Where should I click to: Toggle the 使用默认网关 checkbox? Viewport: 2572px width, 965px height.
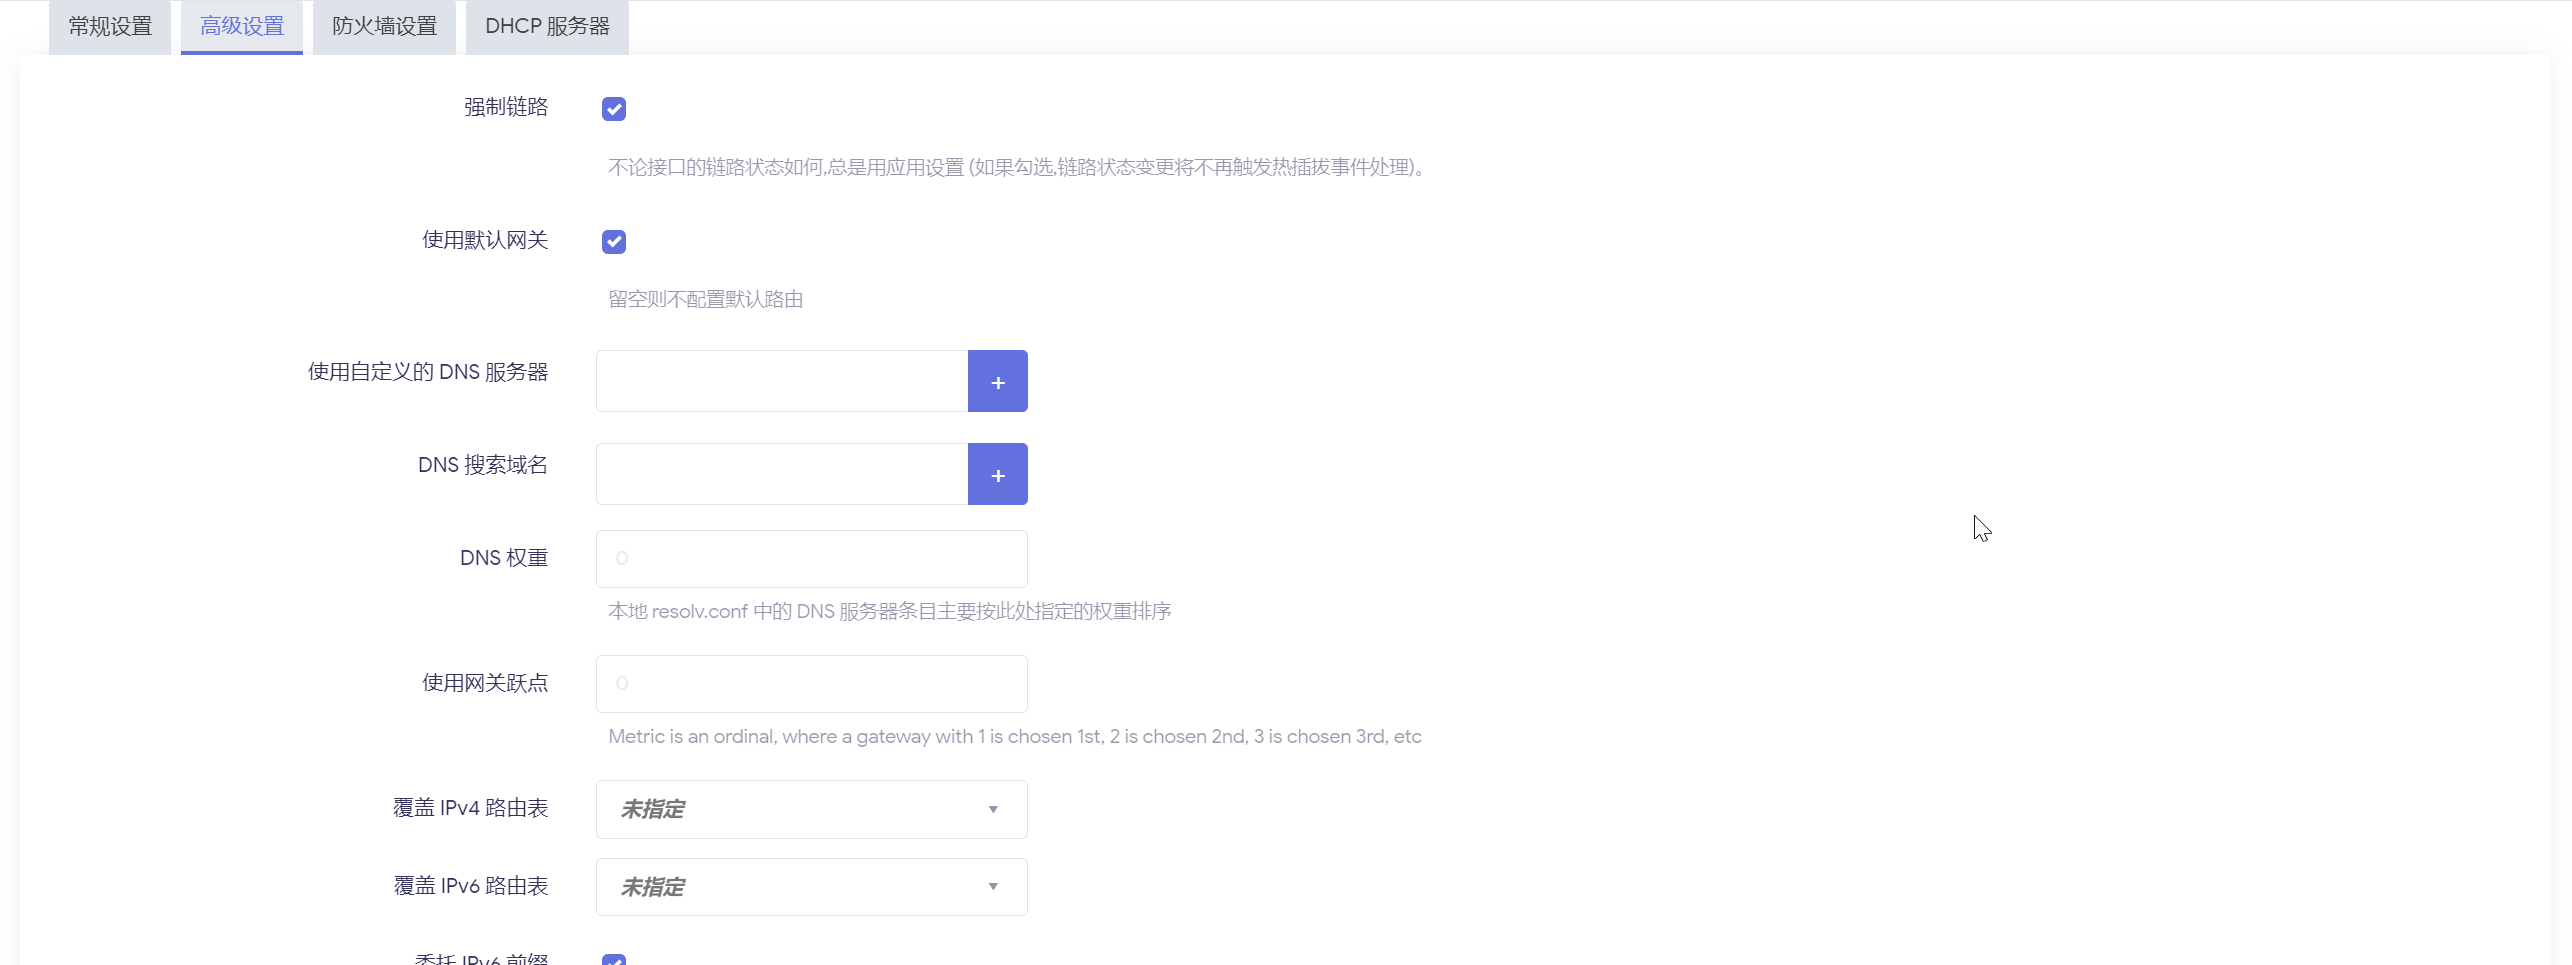pyautogui.click(x=614, y=242)
